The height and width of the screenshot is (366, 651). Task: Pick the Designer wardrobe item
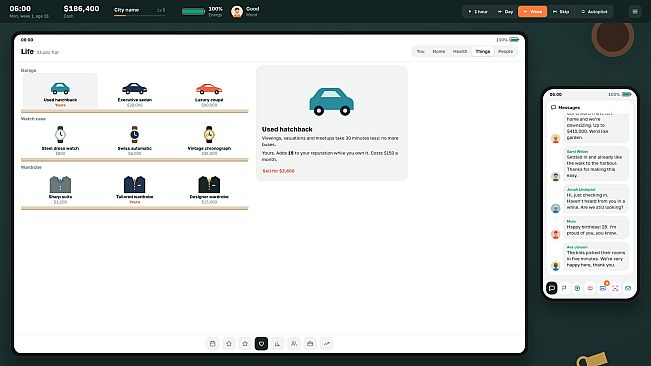209,189
